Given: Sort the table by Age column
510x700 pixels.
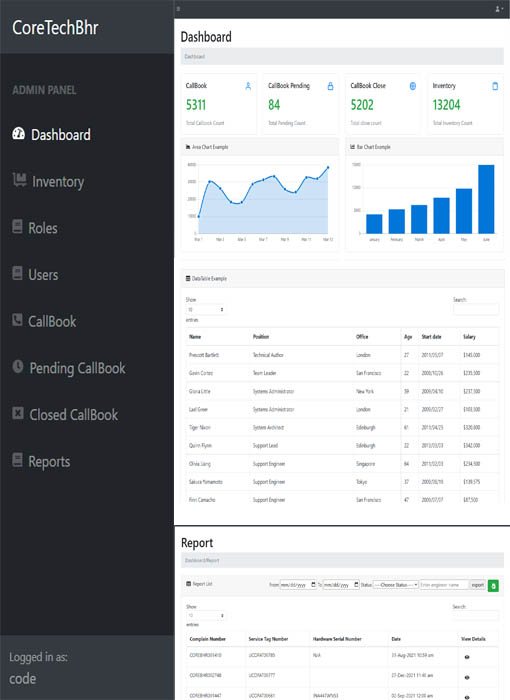Looking at the screenshot, I should (x=410, y=337).
